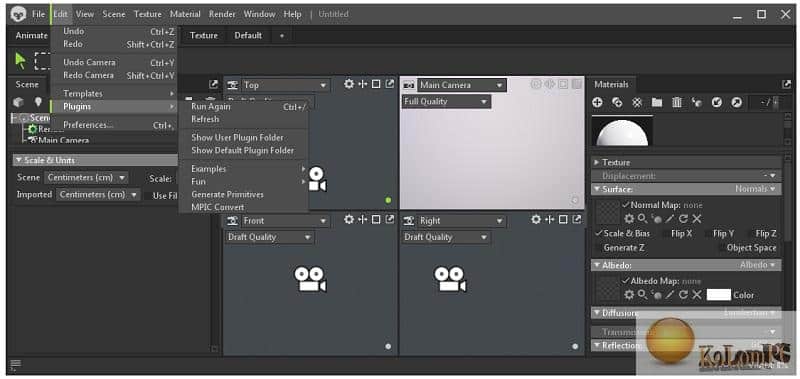Toggle the Normal Map checkmark
This screenshot has width=800, height=379.
[x=626, y=205]
